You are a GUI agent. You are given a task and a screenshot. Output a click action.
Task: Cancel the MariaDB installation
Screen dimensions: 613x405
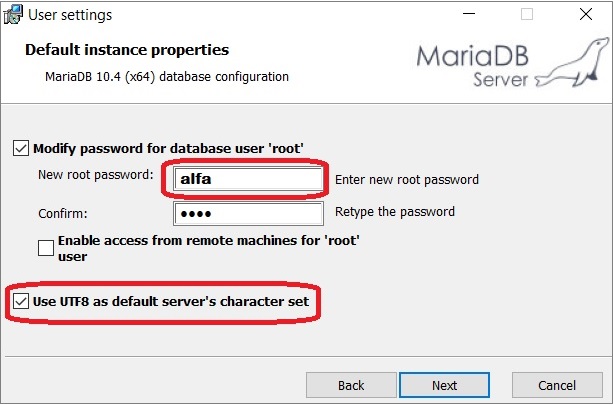[x=557, y=385]
